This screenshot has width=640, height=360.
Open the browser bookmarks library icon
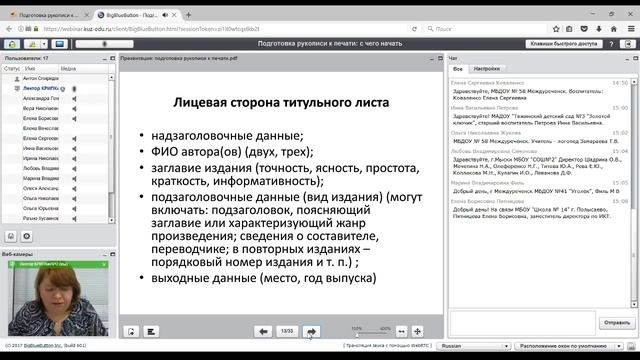click(569, 29)
